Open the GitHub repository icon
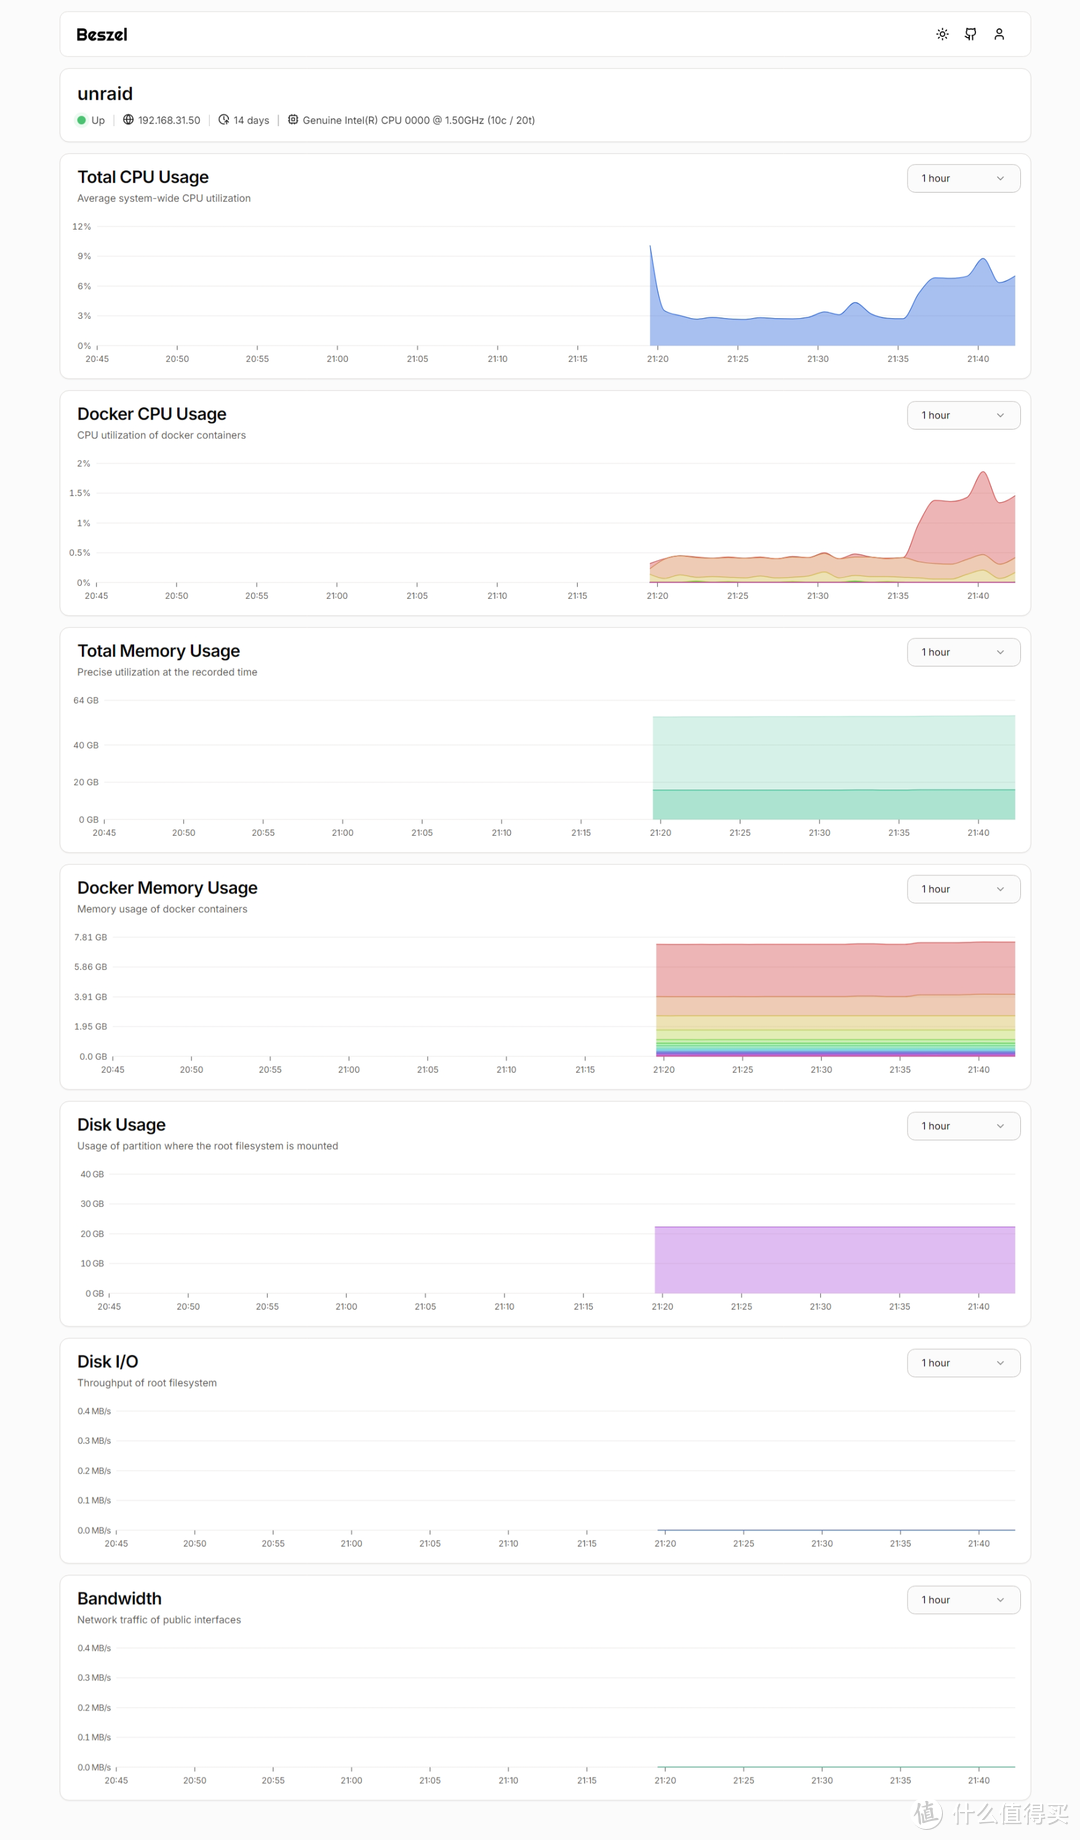 (x=970, y=34)
